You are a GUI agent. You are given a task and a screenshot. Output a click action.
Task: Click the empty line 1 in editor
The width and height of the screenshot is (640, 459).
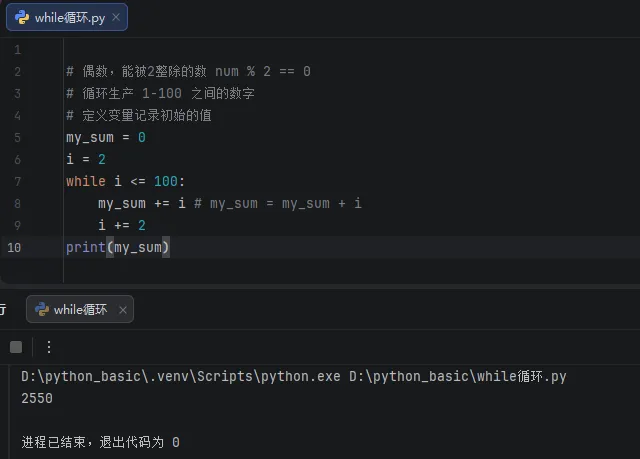click(x=351, y=50)
